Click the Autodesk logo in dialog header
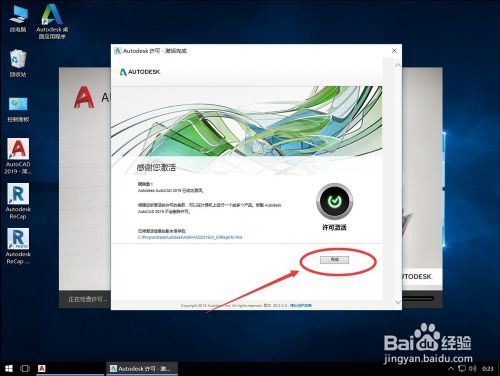 pyautogui.click(x=140, y=72)
